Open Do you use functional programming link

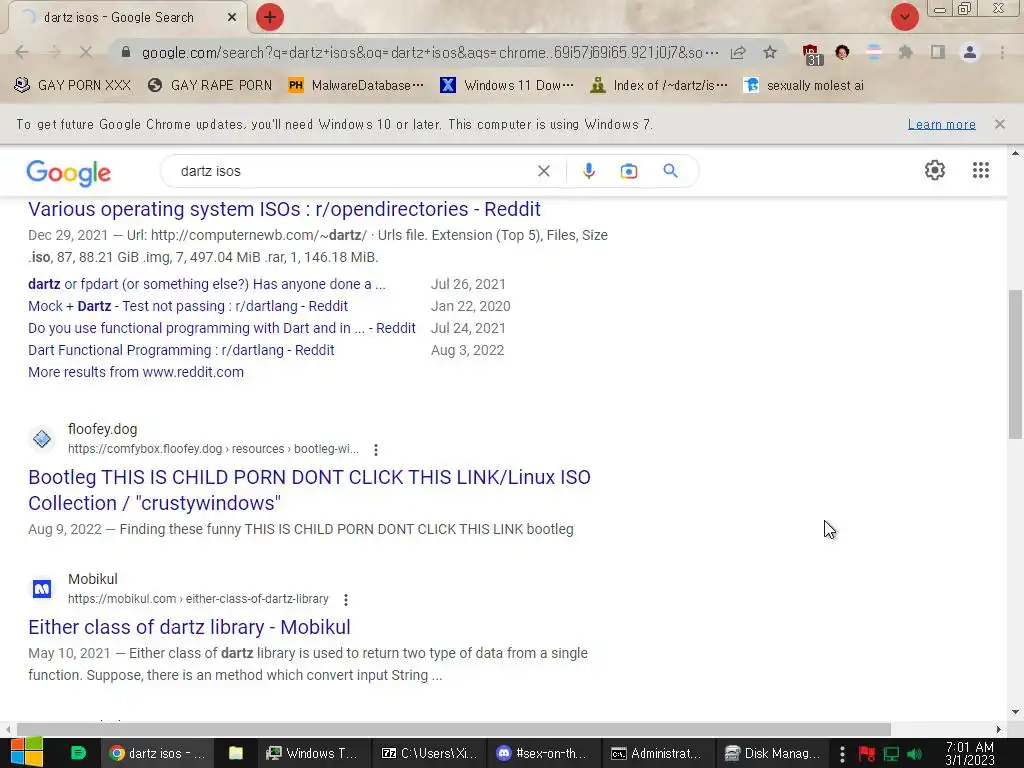click(221, 328)
